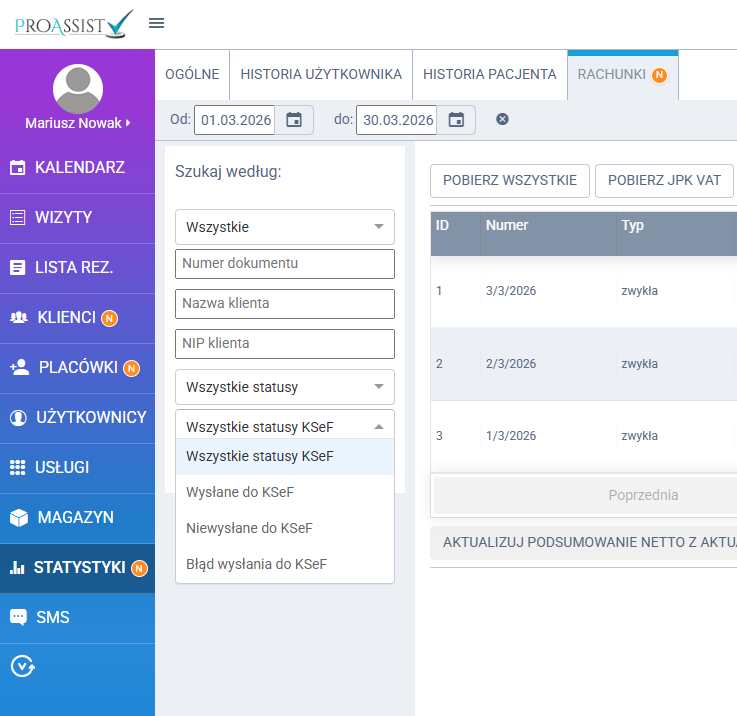The width and height of the screenshot is (737, 716).
Task: Click the user avatar picture
Action: tap(77, 88)
